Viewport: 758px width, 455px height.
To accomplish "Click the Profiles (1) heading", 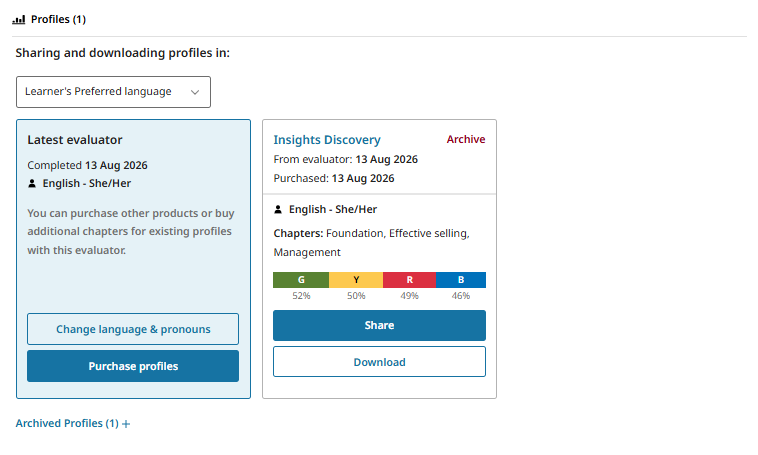I will [58, 19].
